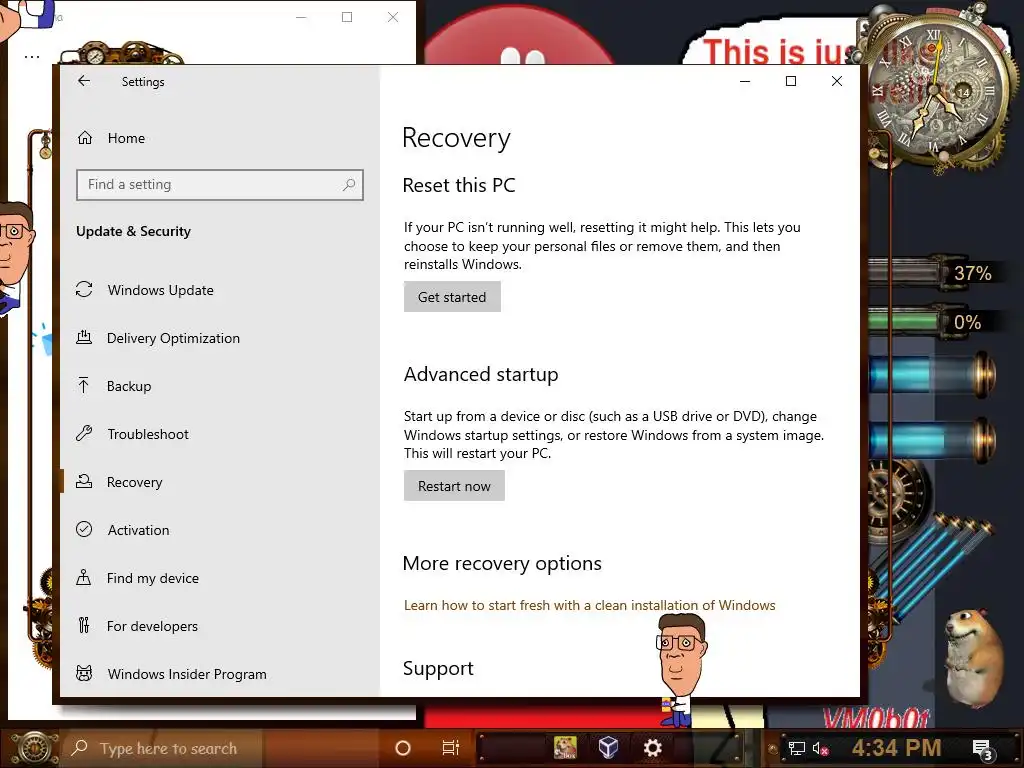Open the clean installation of Windows link
The height and width of the screenshot is (768, 1024).
pyautogui.click(x=589, y=605)
